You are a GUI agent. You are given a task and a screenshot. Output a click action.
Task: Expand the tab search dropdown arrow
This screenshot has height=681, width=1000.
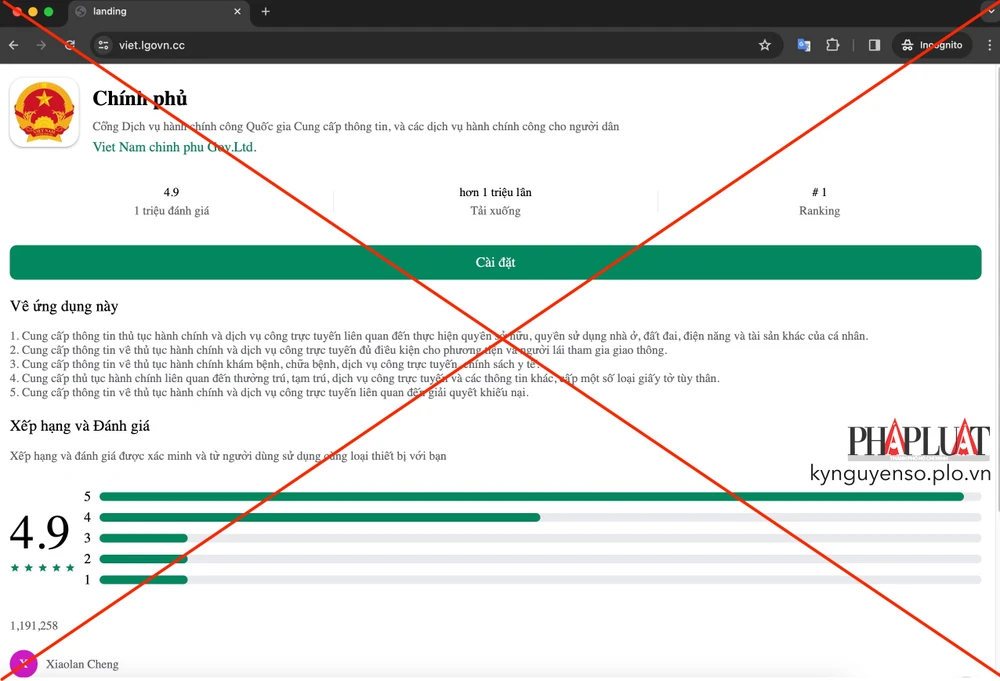click(989, 12)
